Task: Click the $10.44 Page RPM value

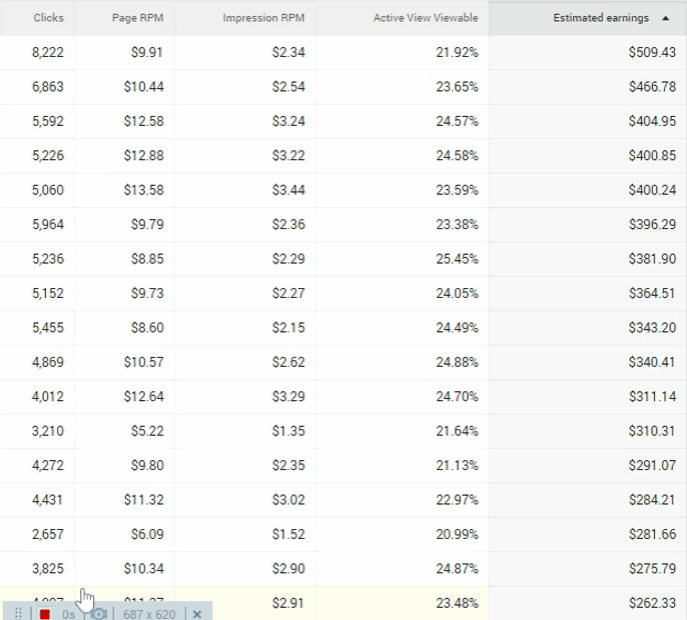Action: coord(144,86)
